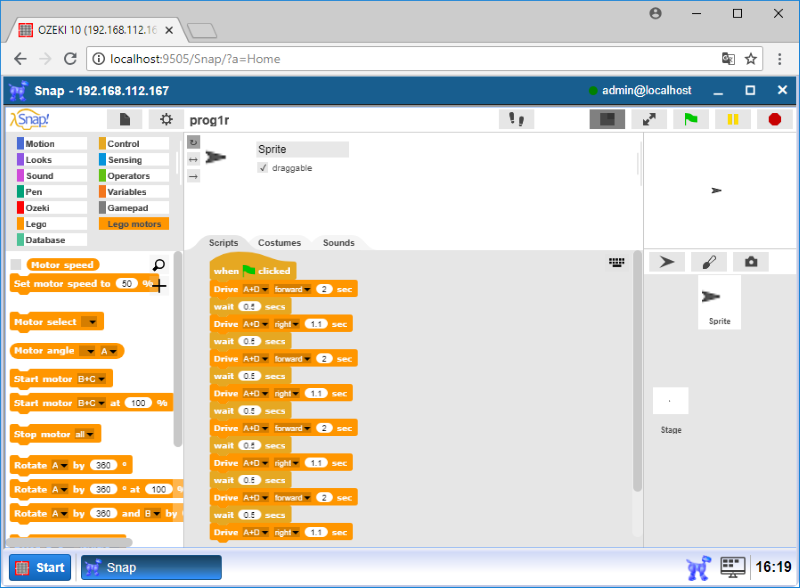Open the all dropdown on Stop motor block
Image resolution: width=800 pixels, height=588 pixels.
tap(84, 434)
